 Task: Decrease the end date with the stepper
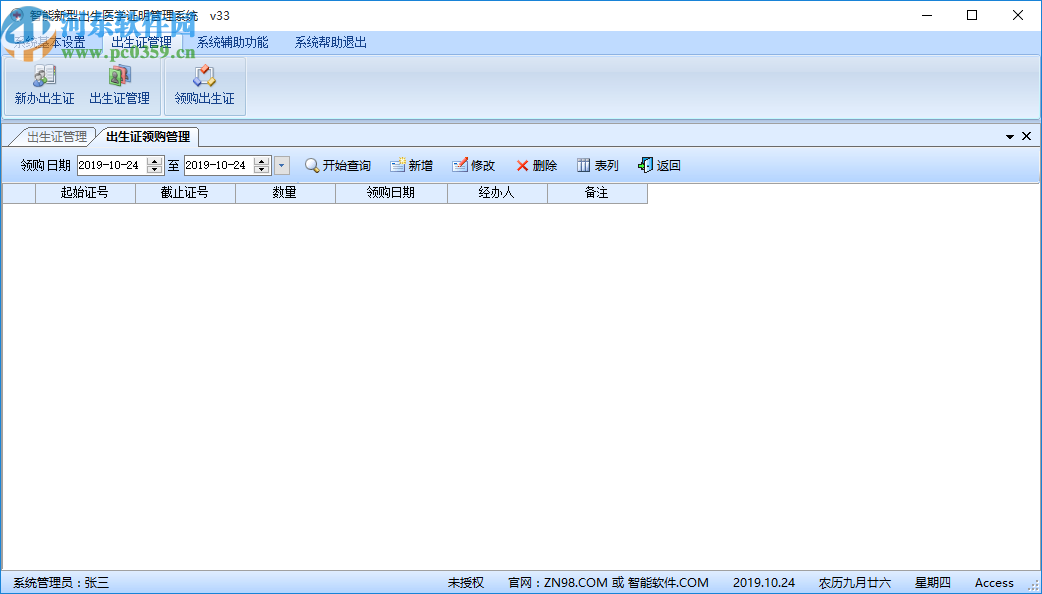[x=260, y=169]
